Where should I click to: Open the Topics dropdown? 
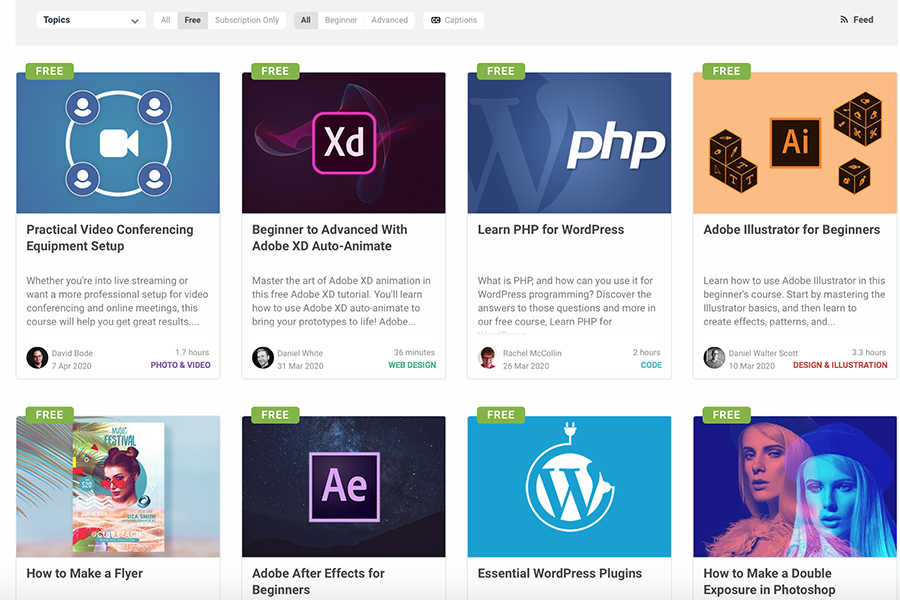tap(91, 20)
